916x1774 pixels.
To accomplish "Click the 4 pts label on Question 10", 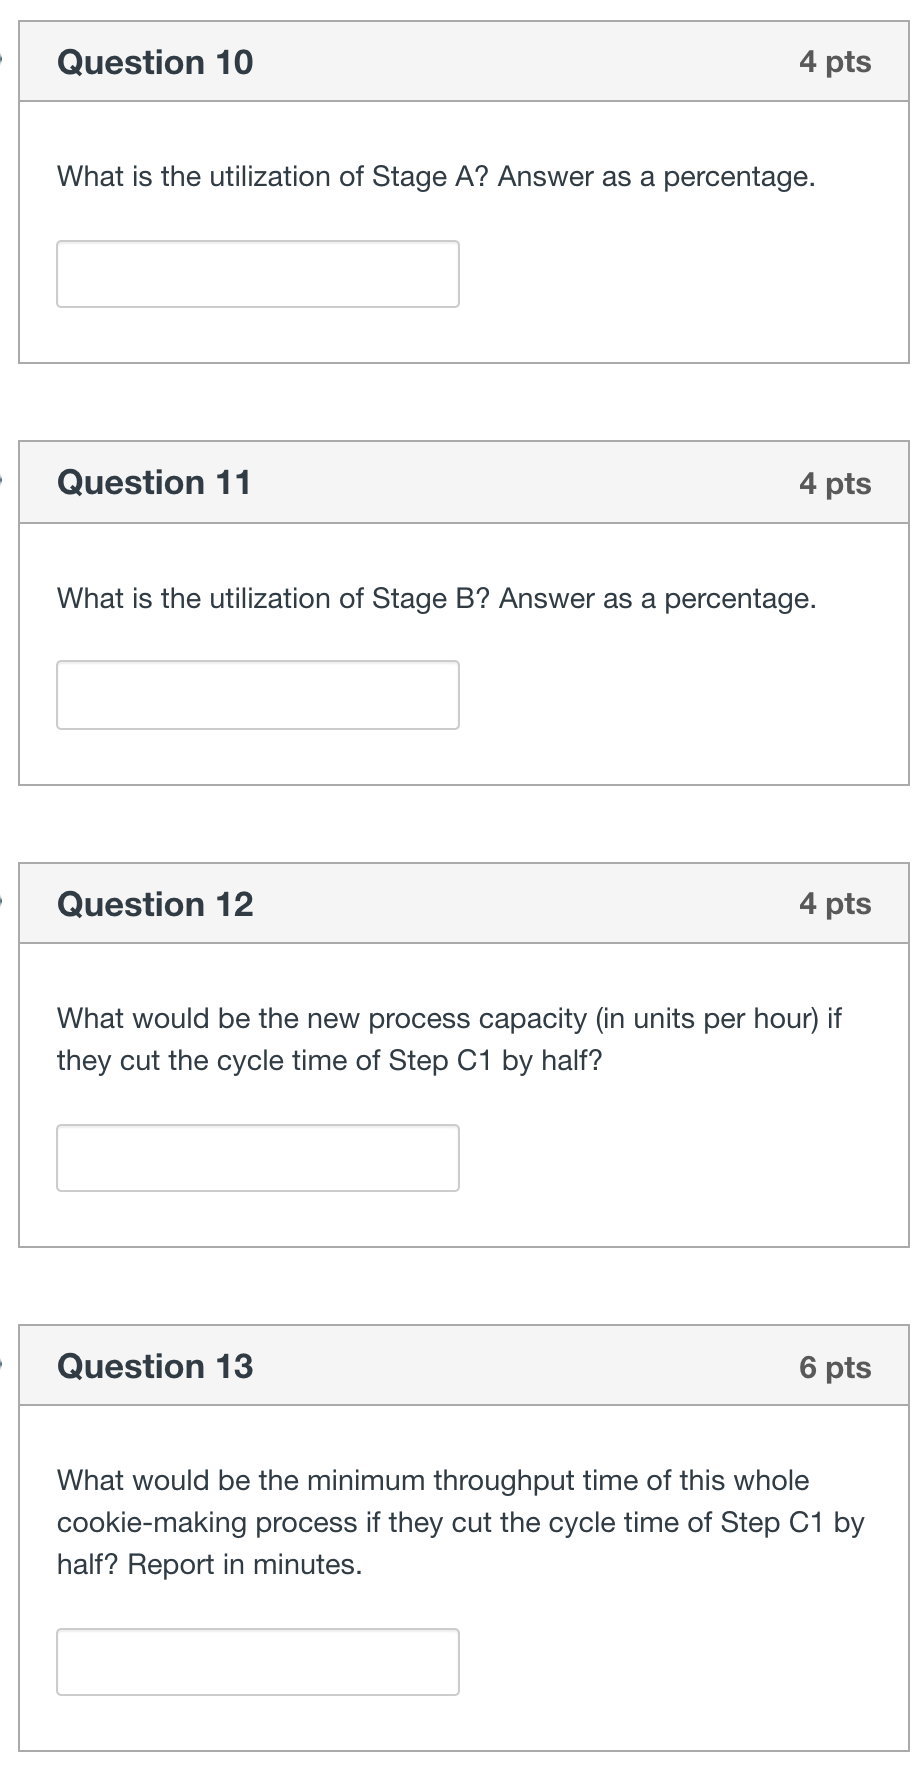I will point(835,62).
